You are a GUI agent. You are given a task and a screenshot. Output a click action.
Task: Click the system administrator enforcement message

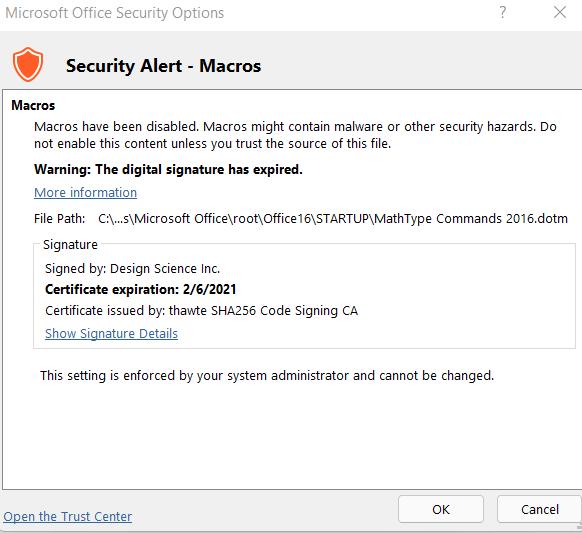point(267,376)
